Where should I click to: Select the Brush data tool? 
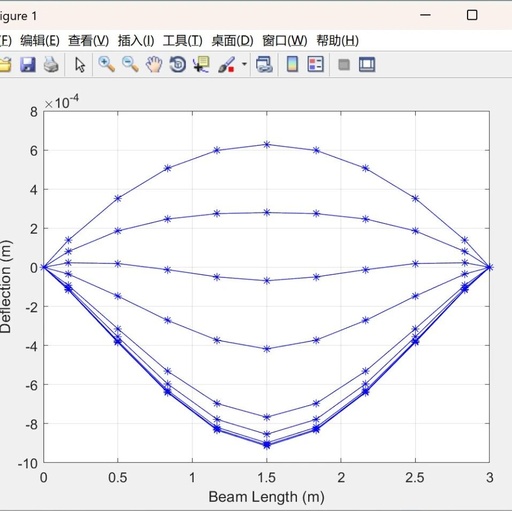click(227, 64)
